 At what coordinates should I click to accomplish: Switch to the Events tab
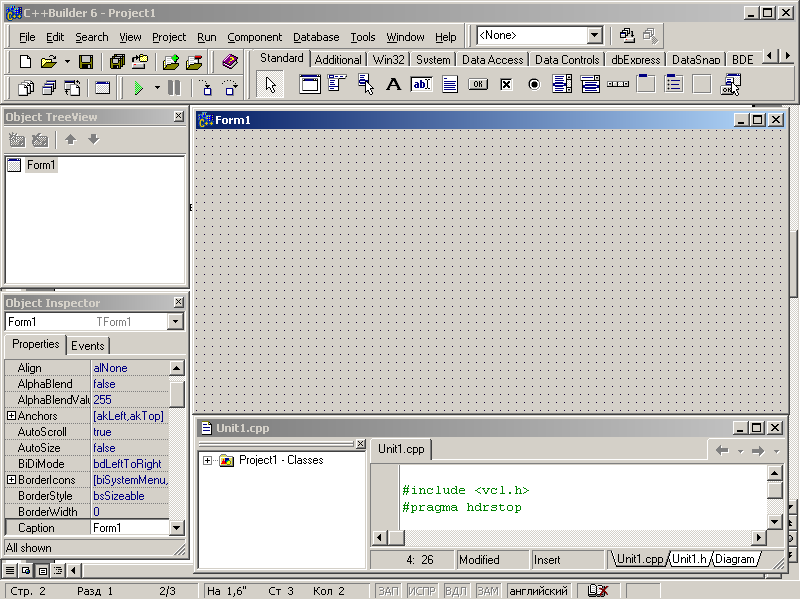click(x=87, y=345)
